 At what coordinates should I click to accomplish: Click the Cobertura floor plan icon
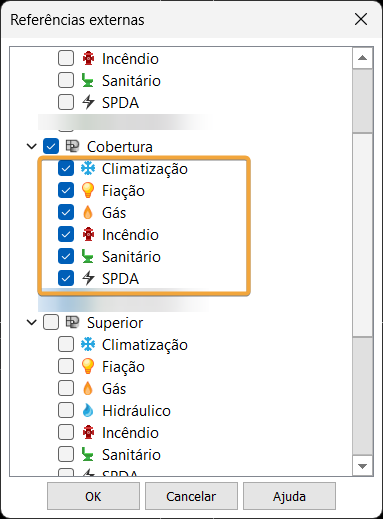point(72,146)
